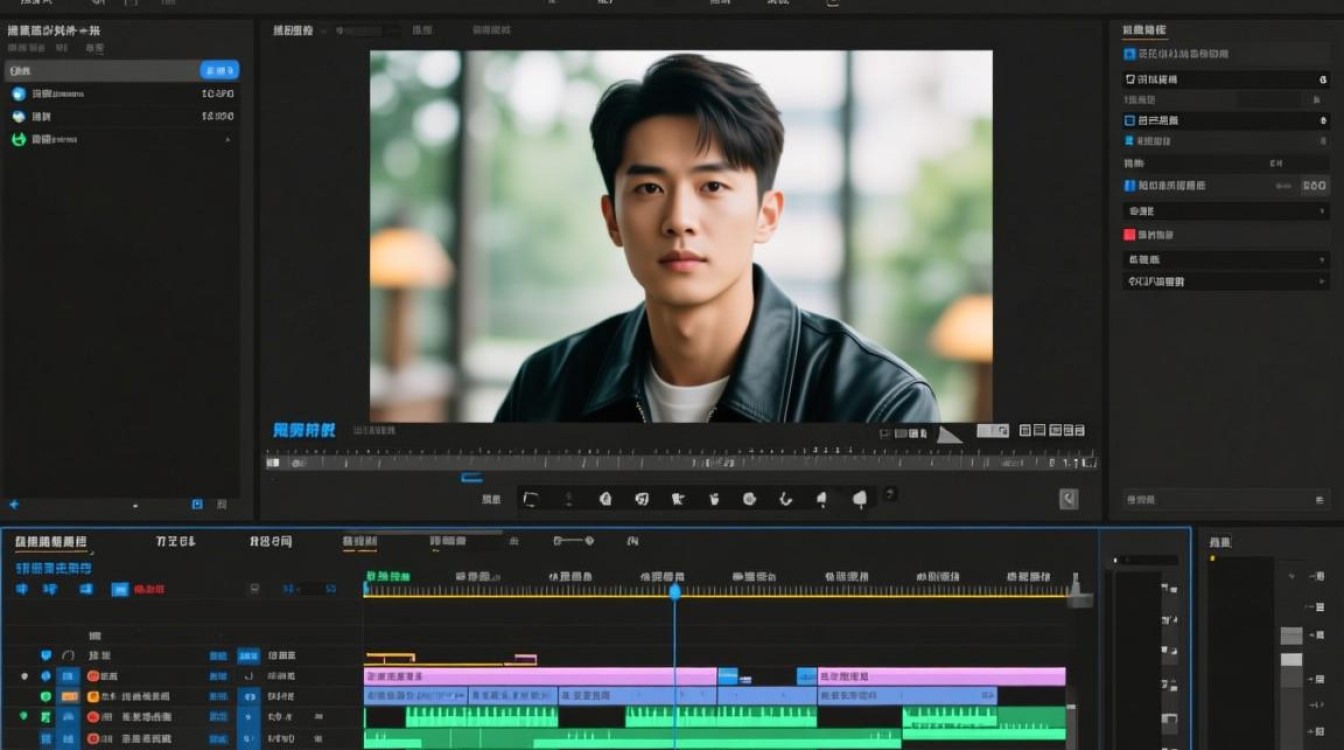Image resolution: width=1344 pixels, height=750 pixels.
Task: Click the blue playhead marker on timeline ruler
Action: tap(675, 592)
